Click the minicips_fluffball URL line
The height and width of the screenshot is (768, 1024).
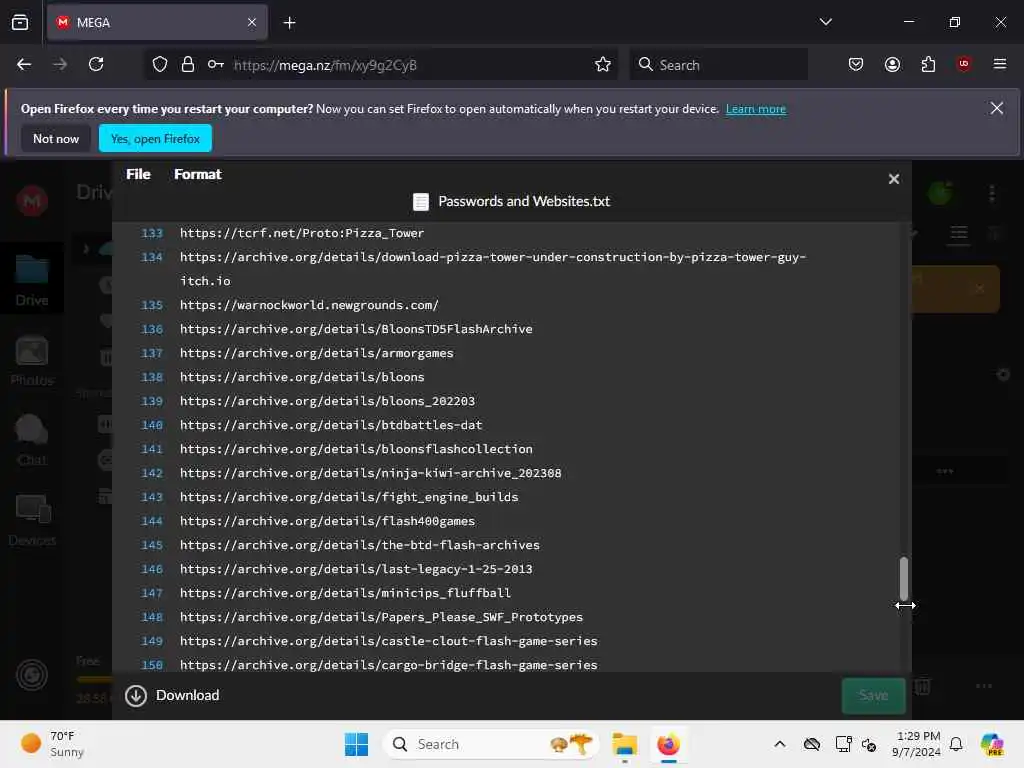coord(345,593)
